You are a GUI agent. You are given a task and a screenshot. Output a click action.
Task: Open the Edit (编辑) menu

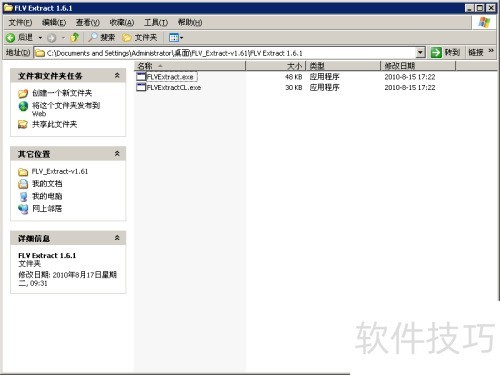pos(54,22)
